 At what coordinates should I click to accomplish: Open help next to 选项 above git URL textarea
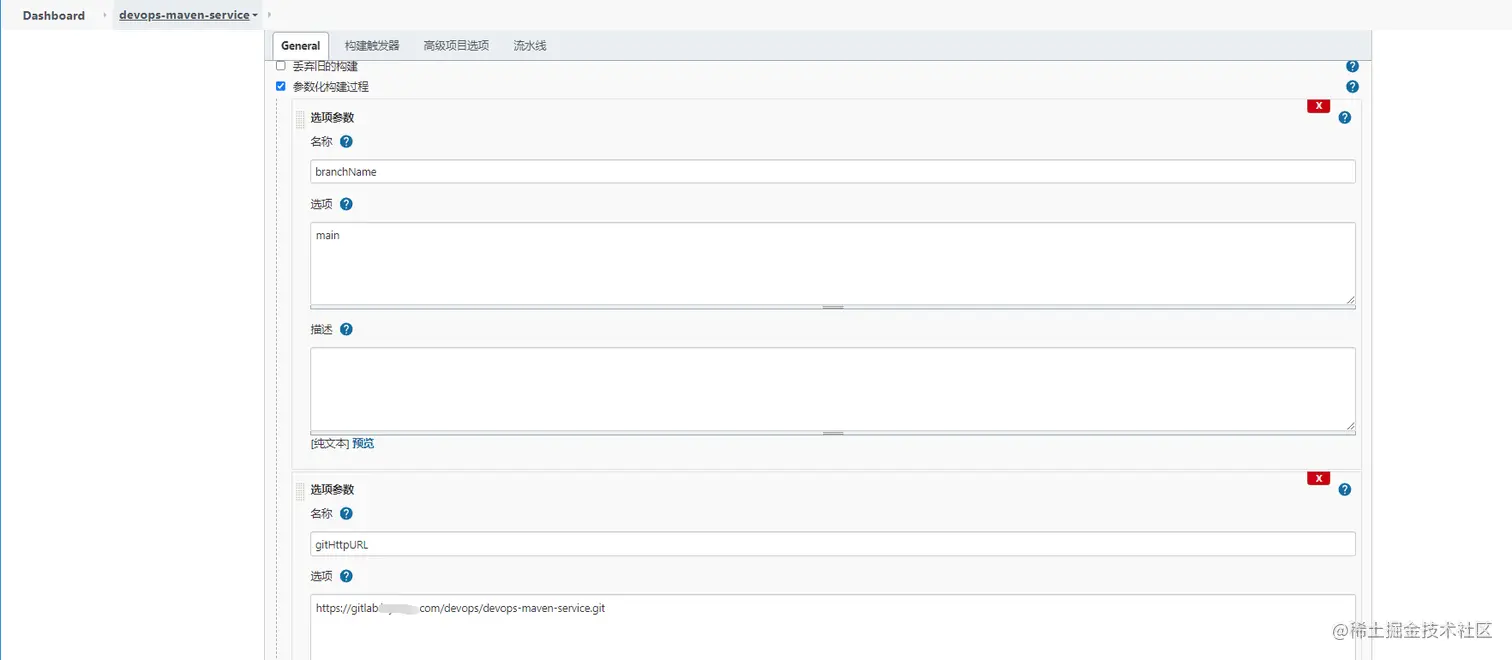(x=346, y=576)
